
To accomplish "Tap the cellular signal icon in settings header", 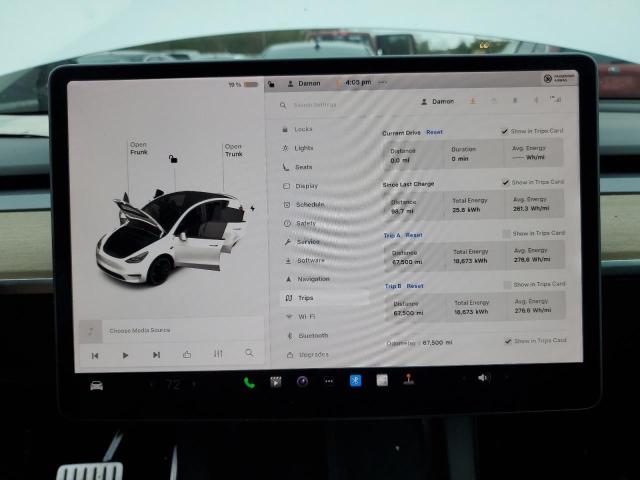I will [x=555, y=99].
